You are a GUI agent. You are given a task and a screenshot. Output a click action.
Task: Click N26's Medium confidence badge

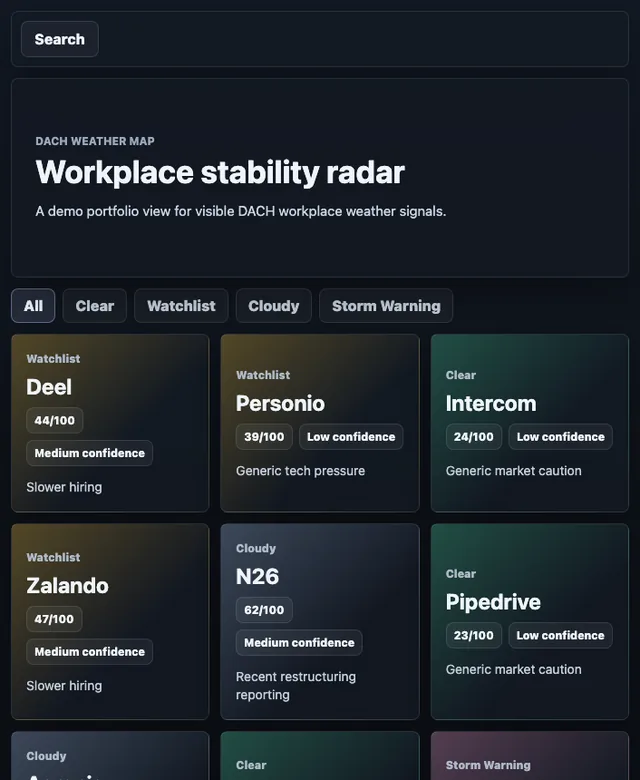coord(299,643)
